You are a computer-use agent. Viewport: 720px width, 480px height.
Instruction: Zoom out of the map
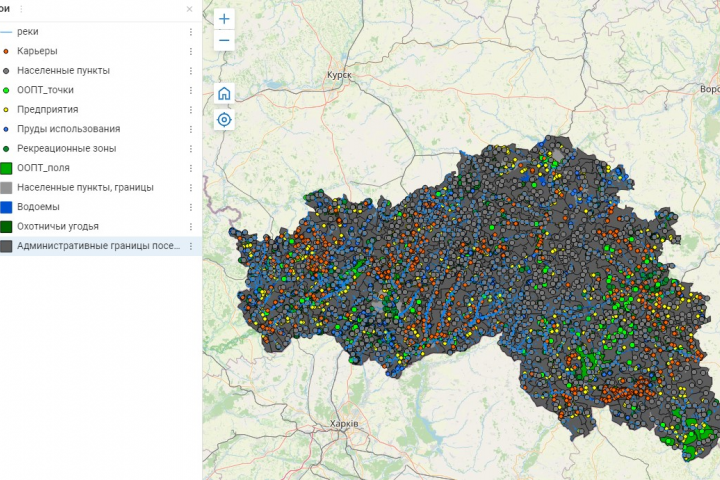(224, 41)
